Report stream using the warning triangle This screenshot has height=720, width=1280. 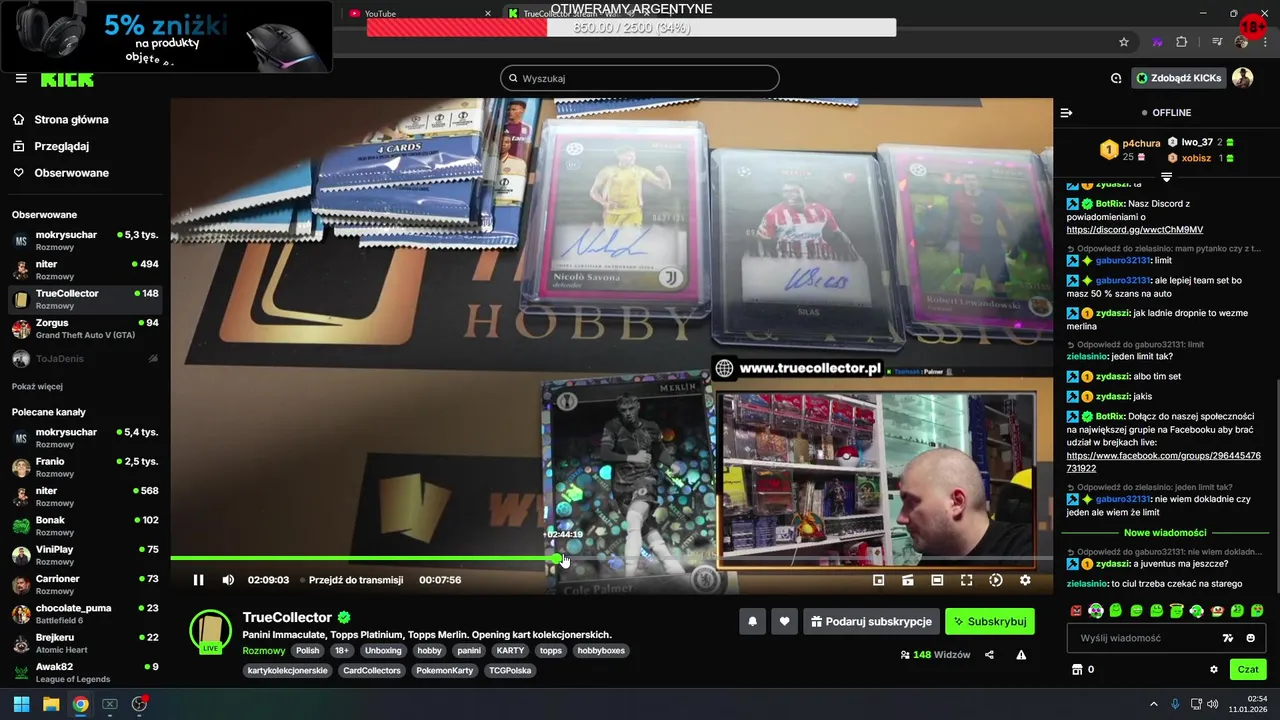(1021, 655)
